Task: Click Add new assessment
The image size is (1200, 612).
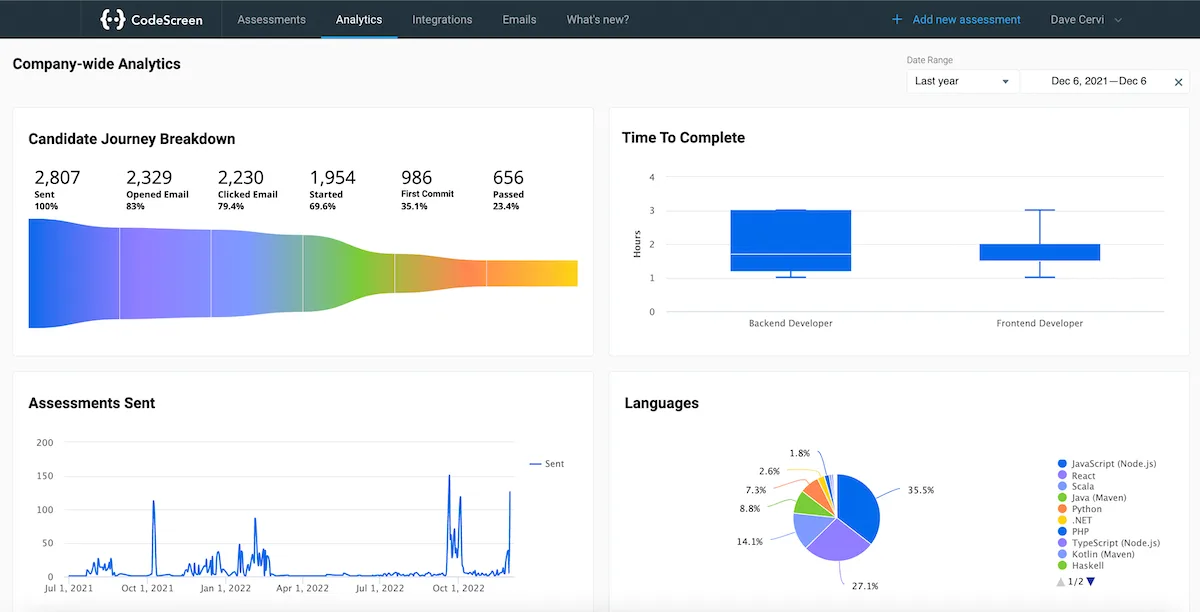Action: click(966, 19)
